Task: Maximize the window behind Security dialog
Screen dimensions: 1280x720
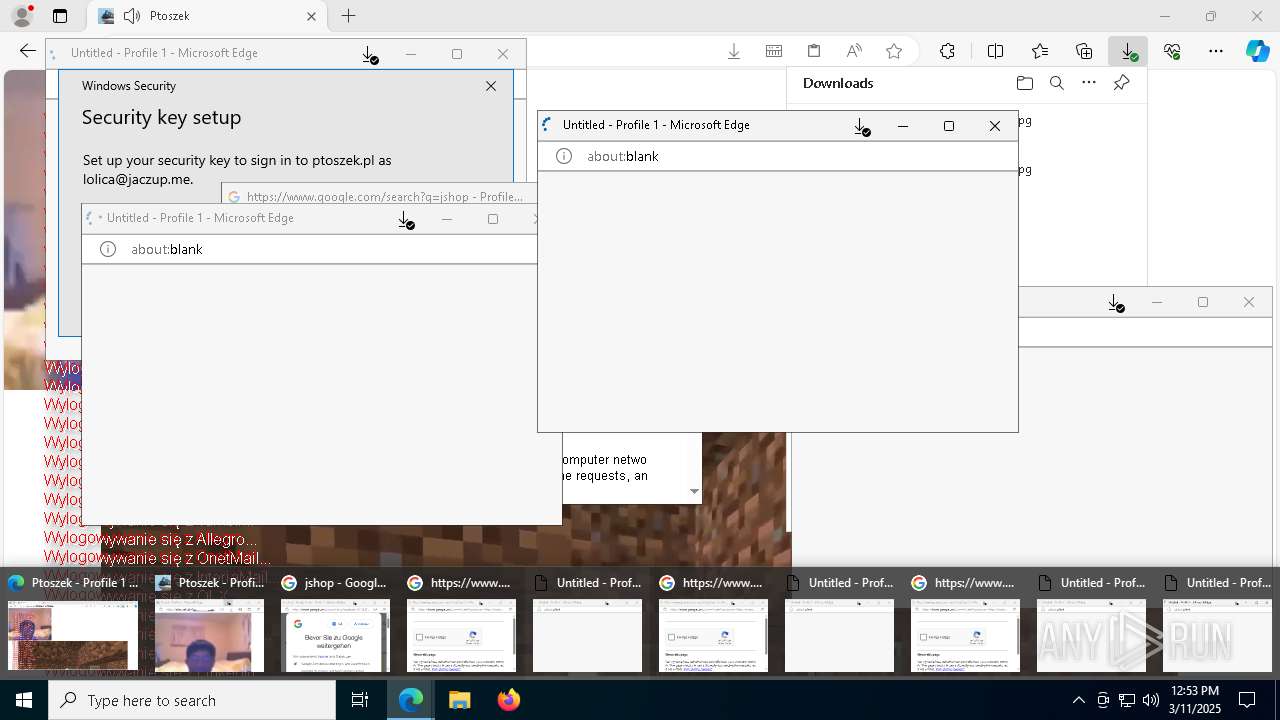Action: (457, 54)
